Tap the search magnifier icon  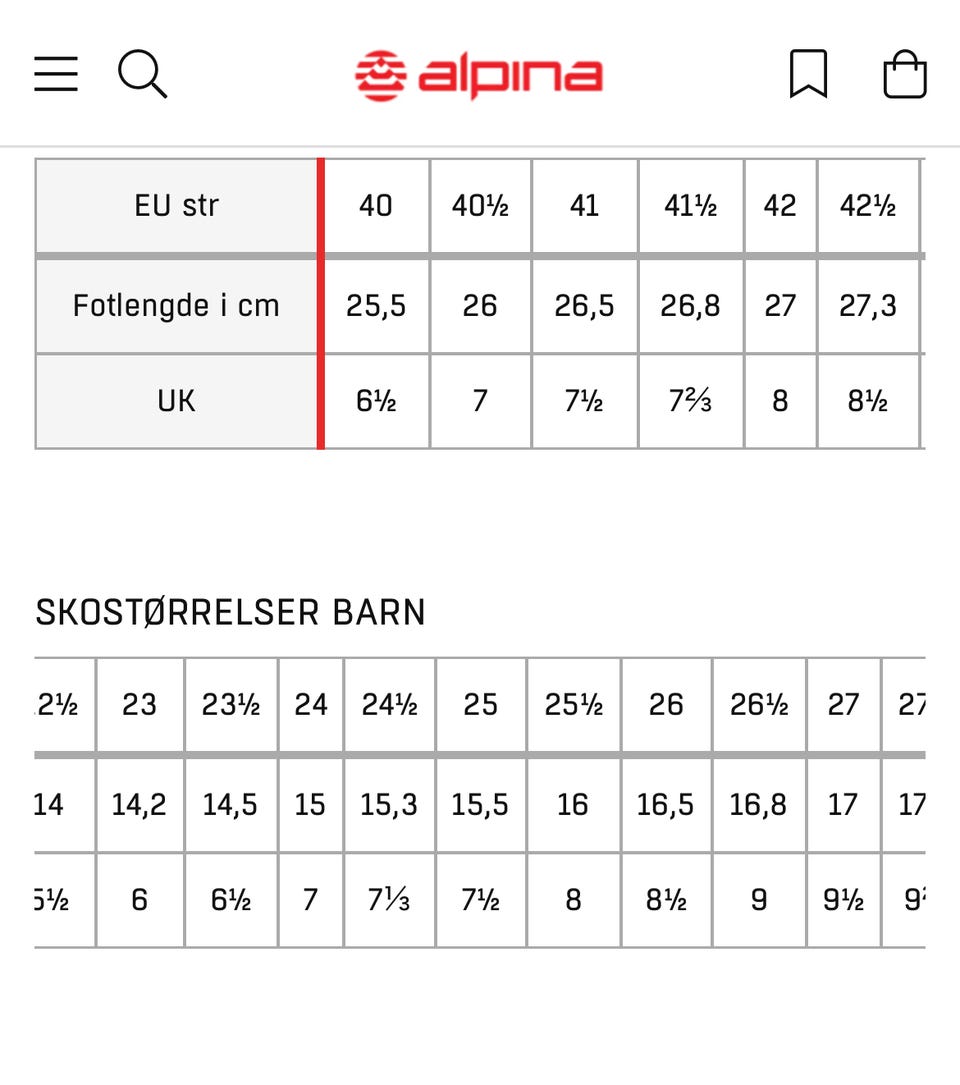pyautogui.click(x=142, y=75)
